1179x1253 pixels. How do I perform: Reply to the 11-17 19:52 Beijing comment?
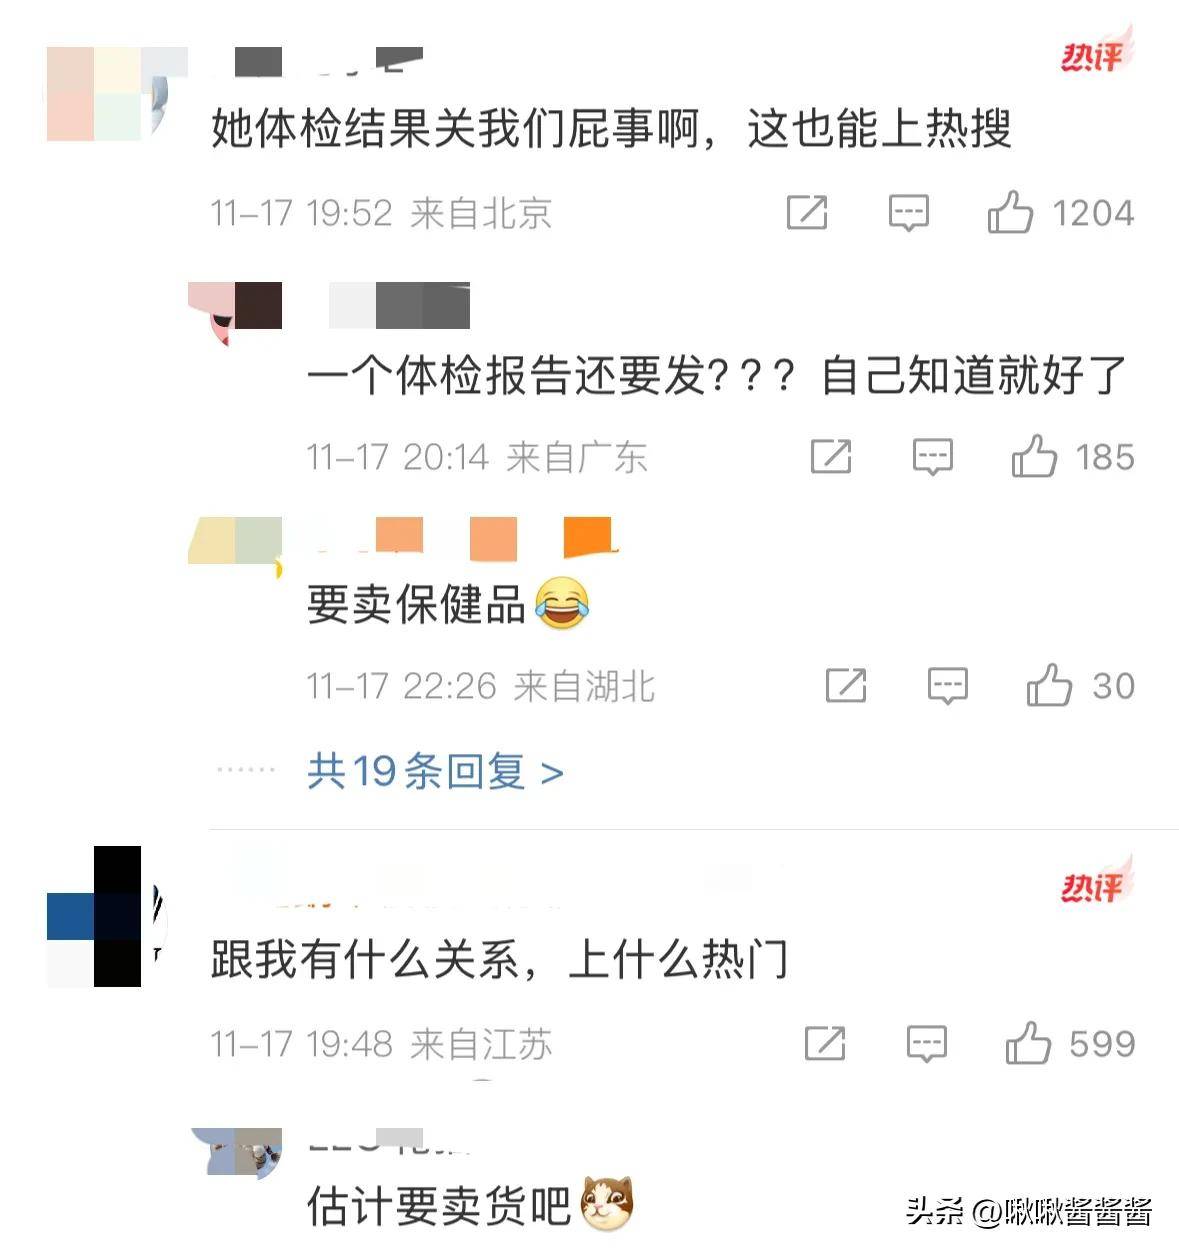point(909,213)
